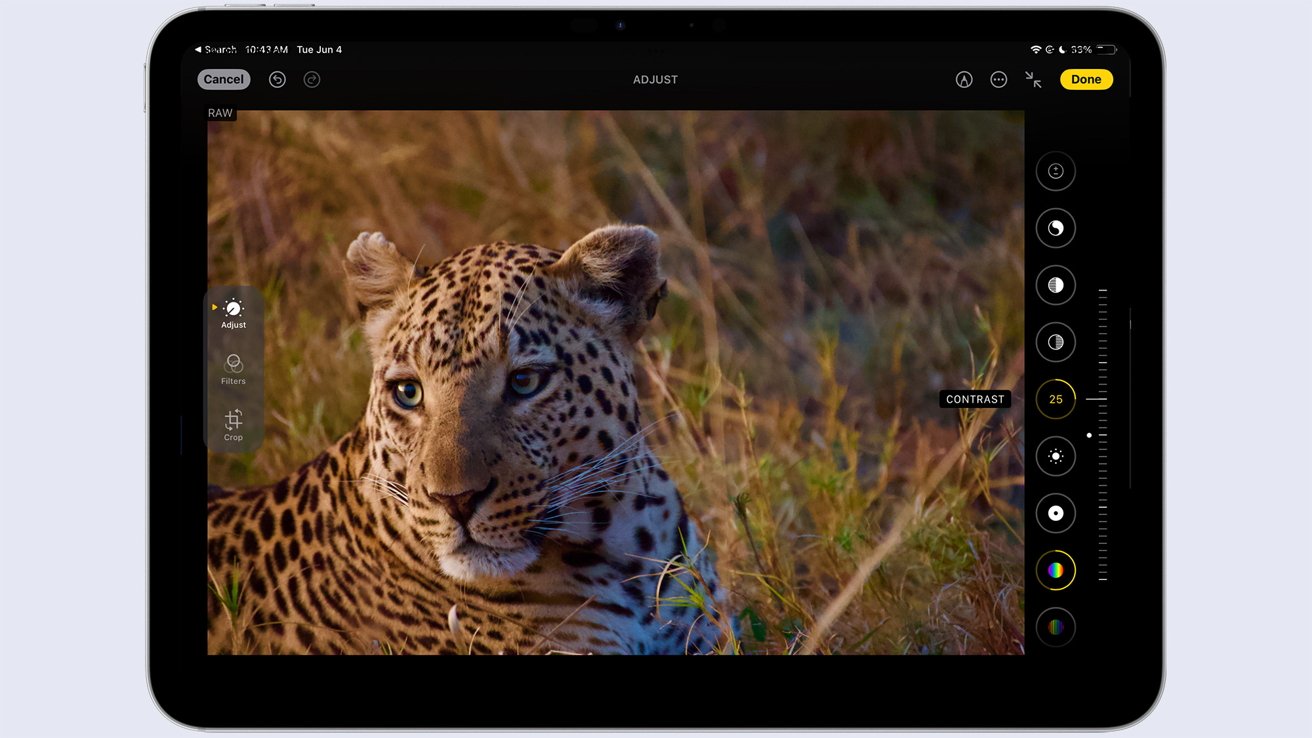Open the Markup pen tool
The image size is (1312, 738).
[x=963, y=79]
